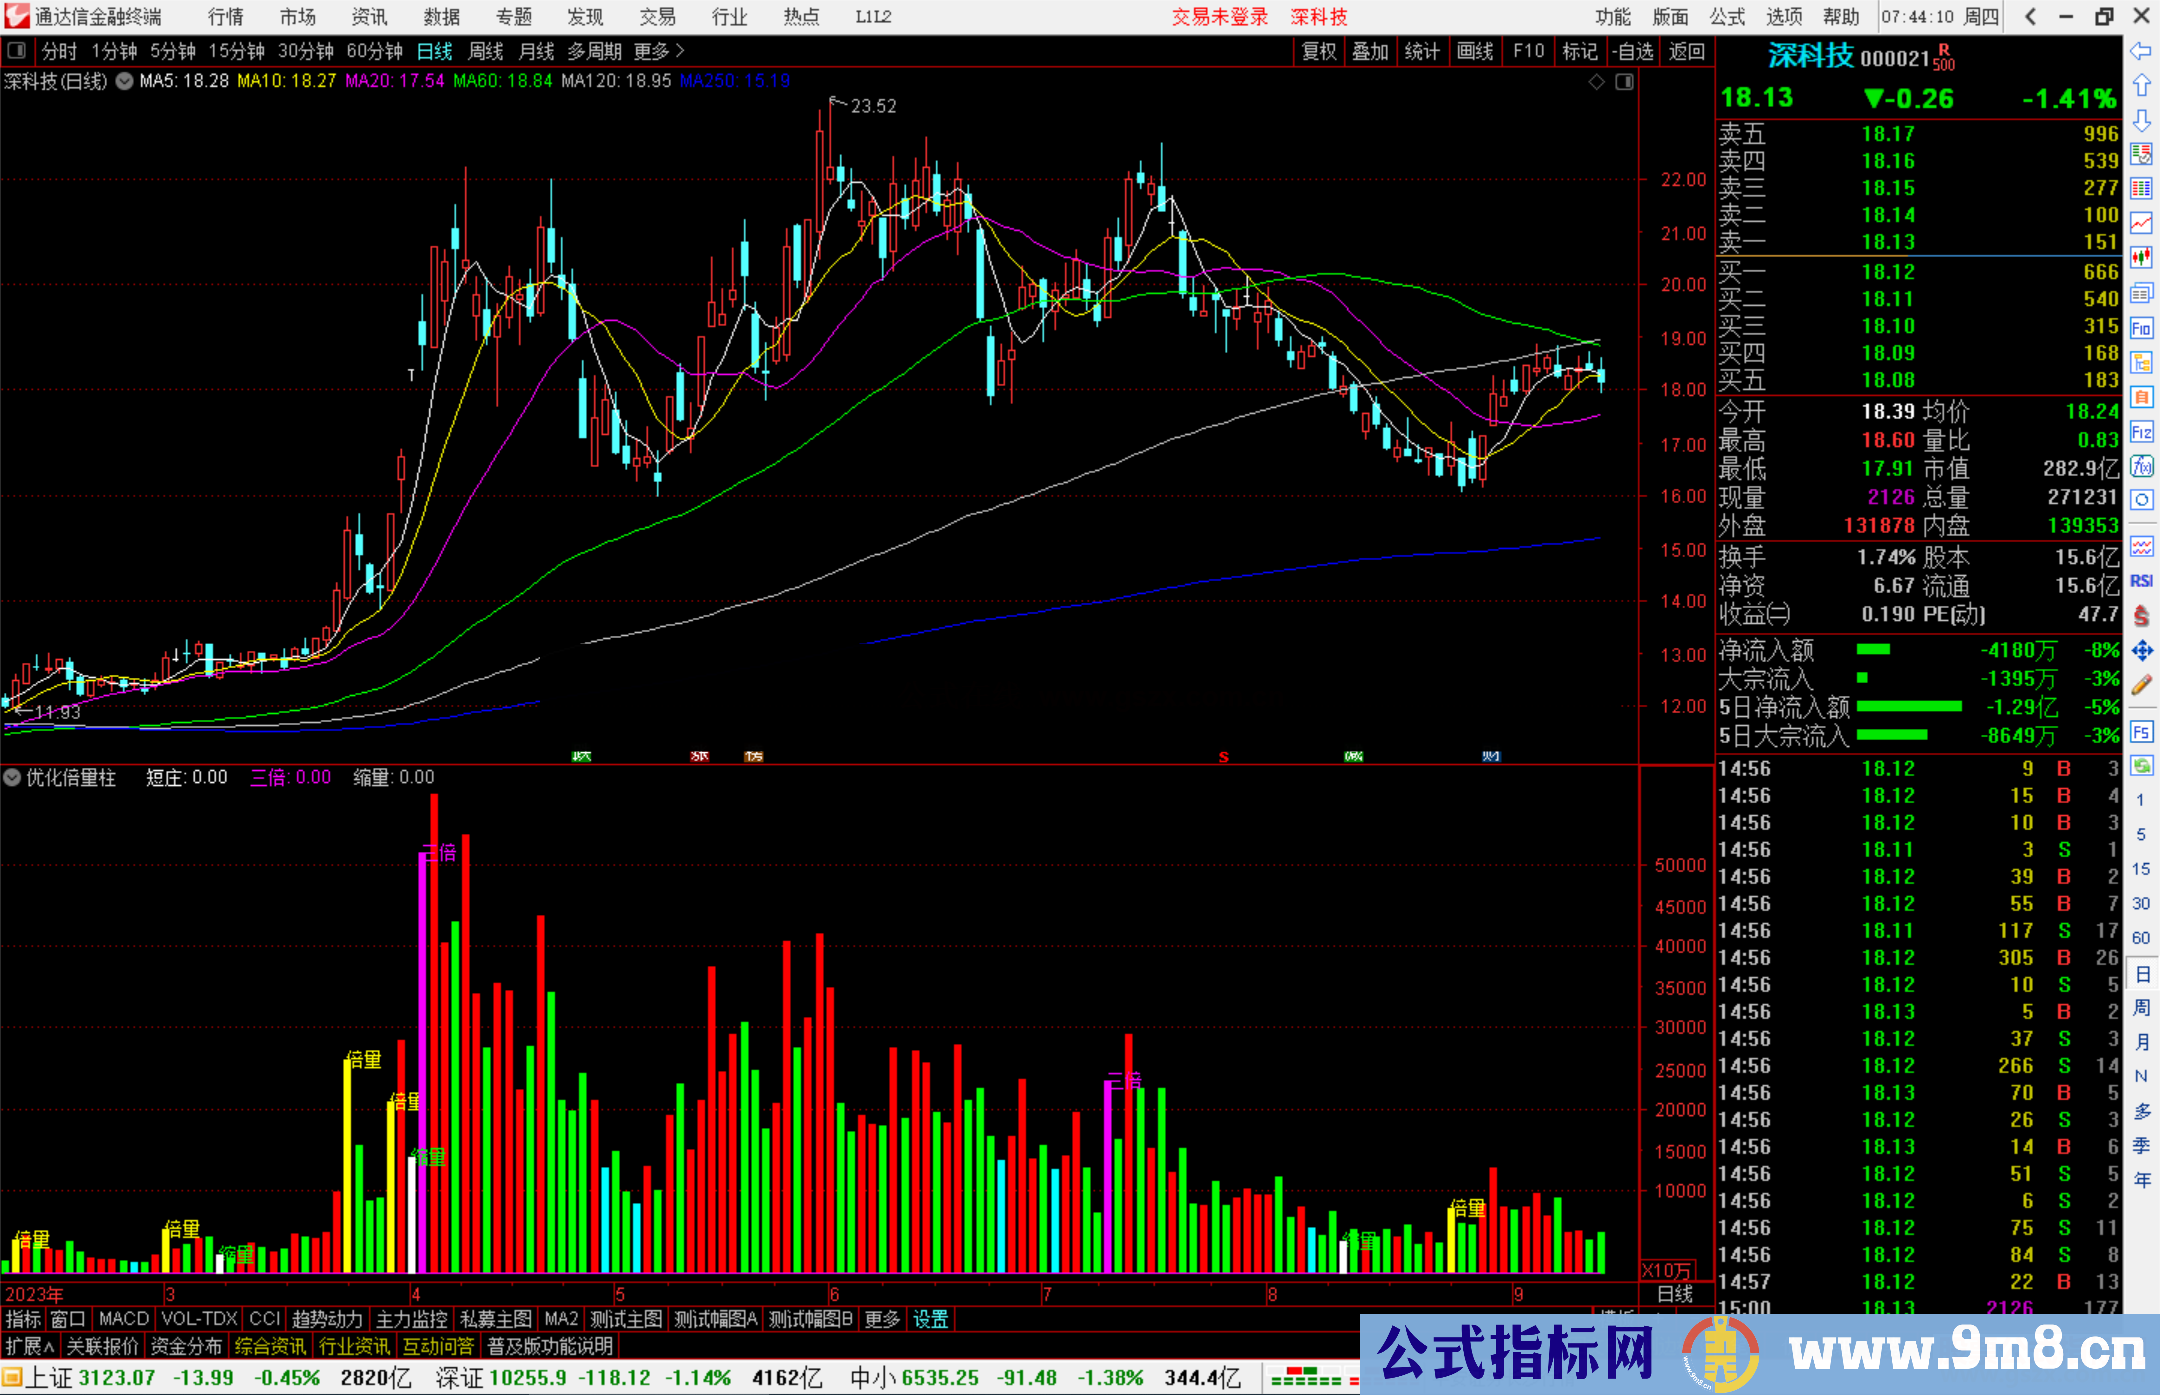Open dropdown arrow beside 深科技(日线) title

(x=124, y=82)
